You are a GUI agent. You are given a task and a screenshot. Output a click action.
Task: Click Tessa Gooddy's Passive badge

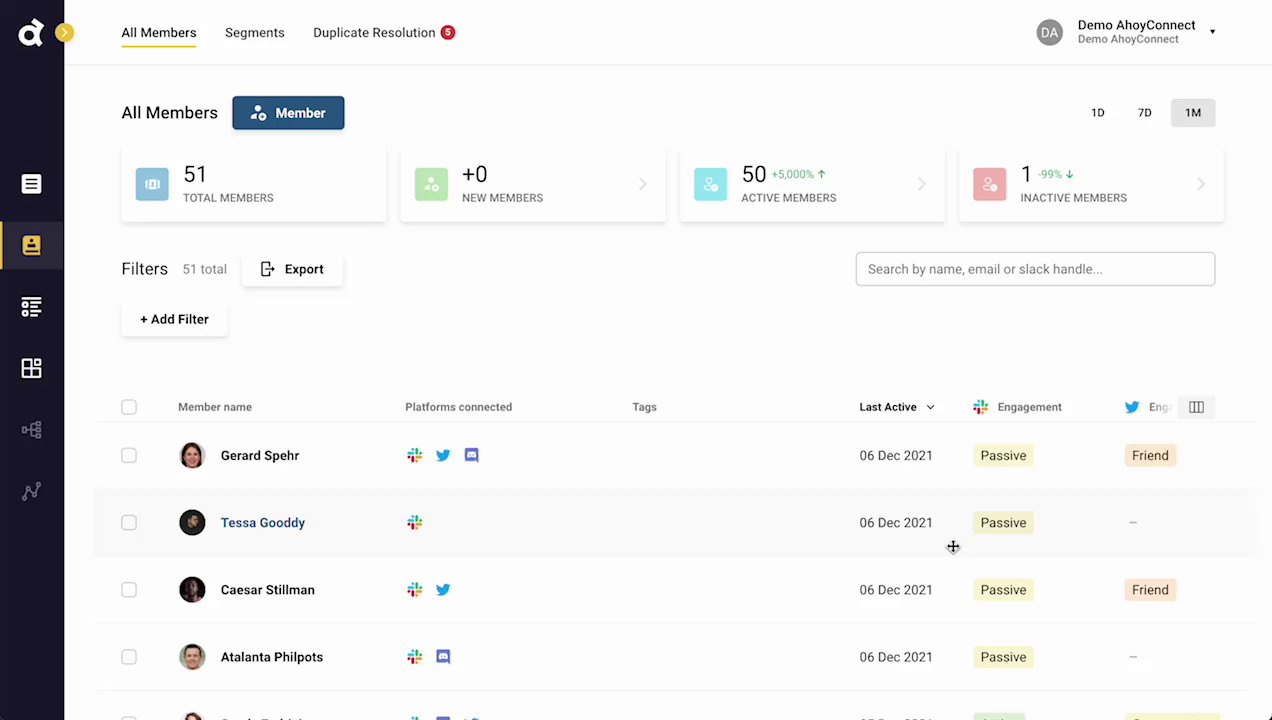1003,522
